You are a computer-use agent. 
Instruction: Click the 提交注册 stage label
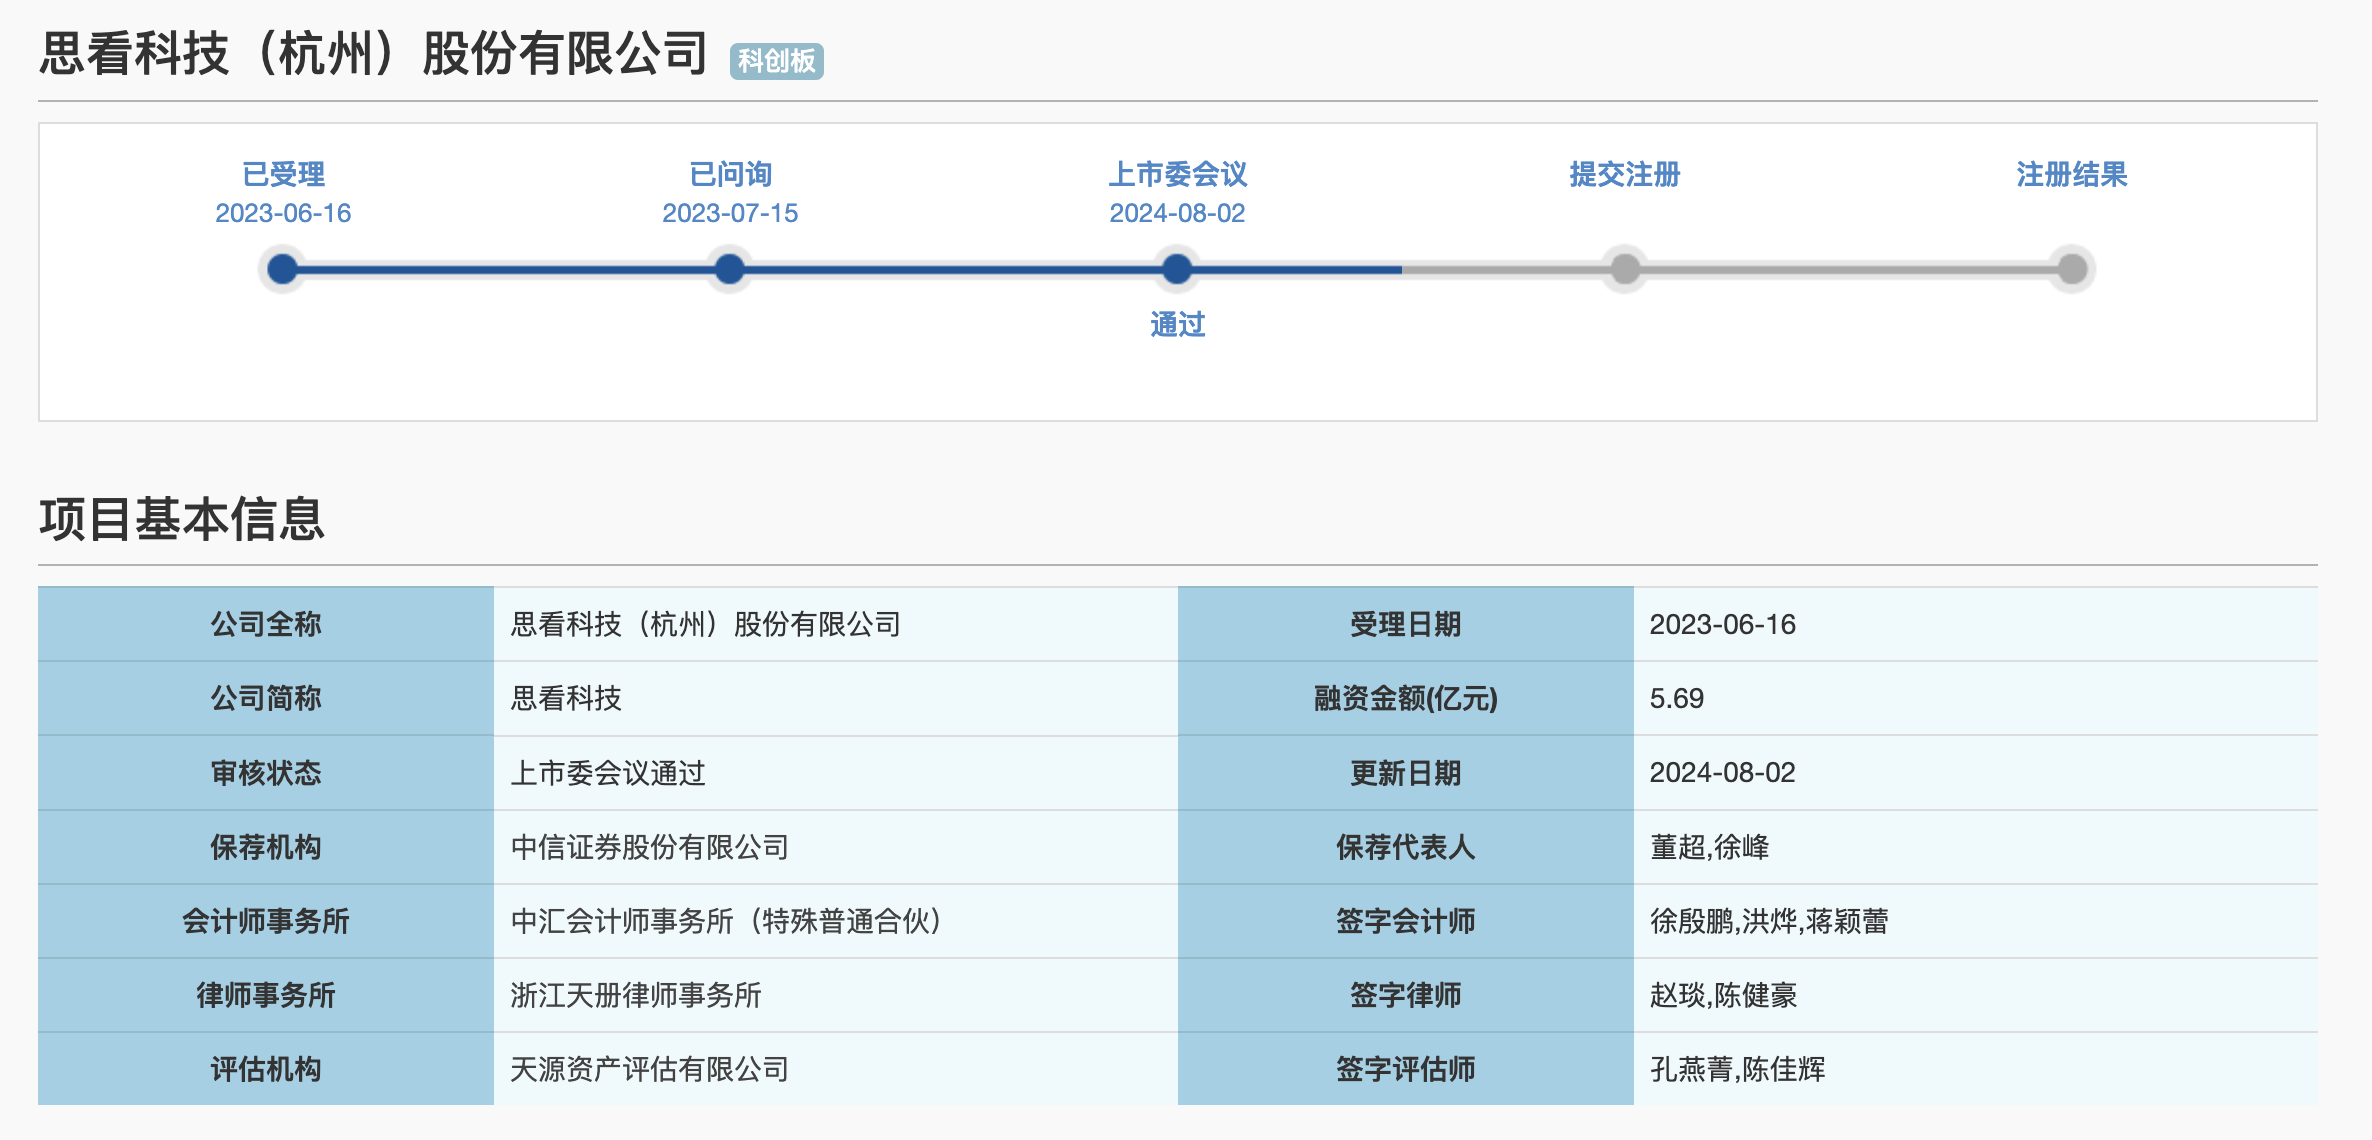[x=1625, y=174]
